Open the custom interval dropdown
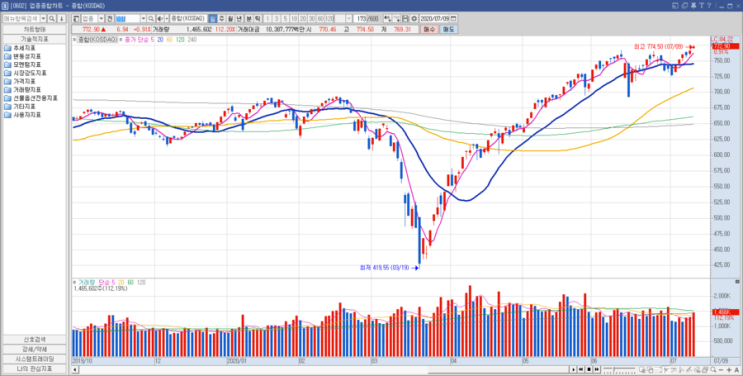 click(x=349, y=18)
